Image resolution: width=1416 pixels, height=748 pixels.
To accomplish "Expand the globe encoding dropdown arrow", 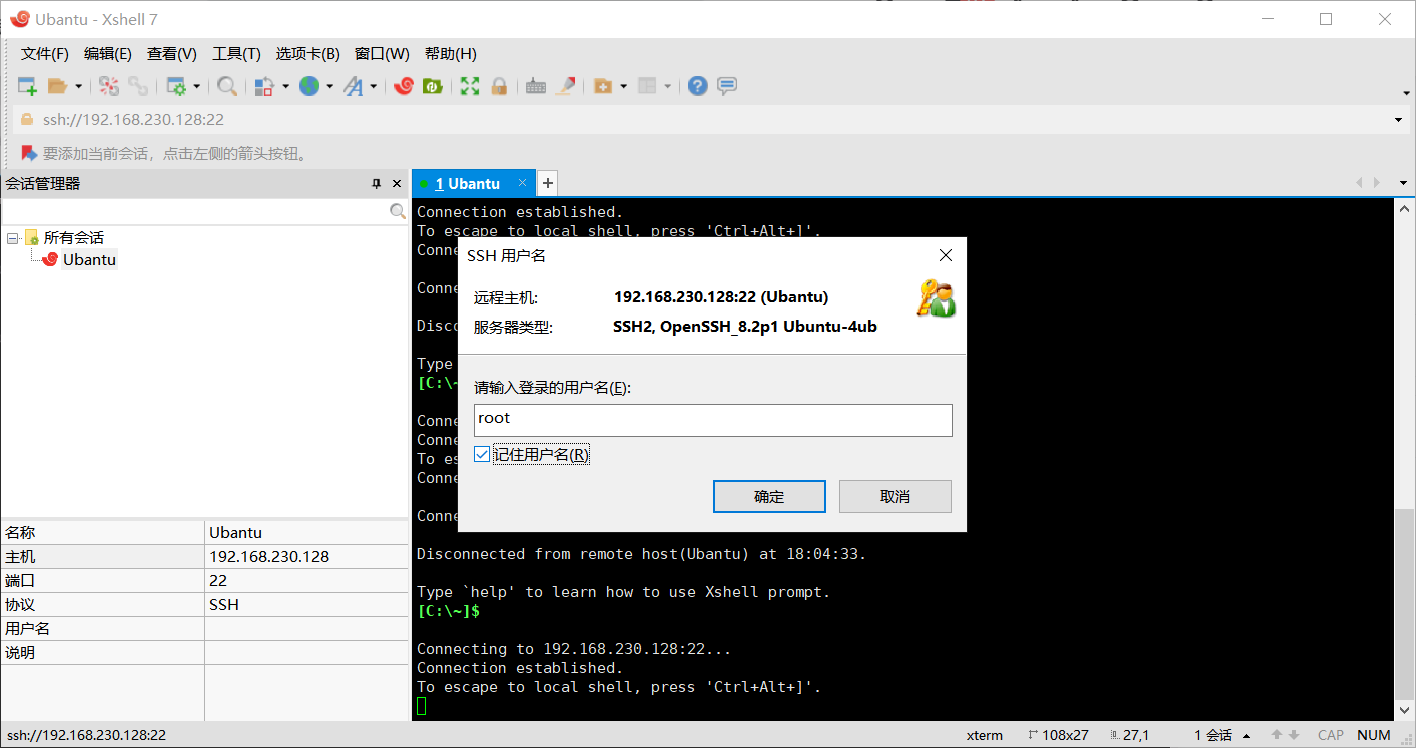I will (x=329, y=87).
